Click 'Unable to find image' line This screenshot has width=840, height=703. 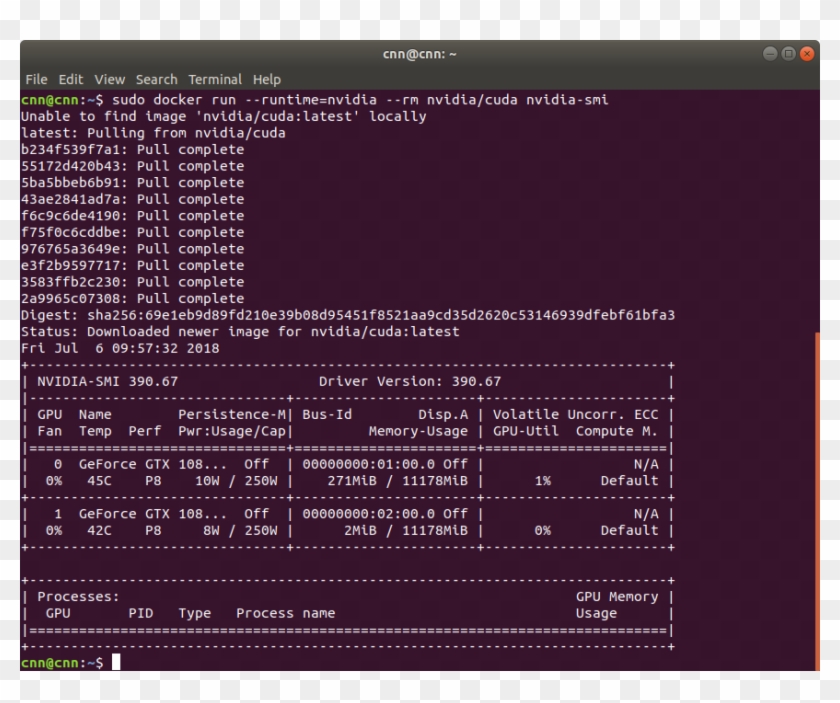tap(223, 117)
